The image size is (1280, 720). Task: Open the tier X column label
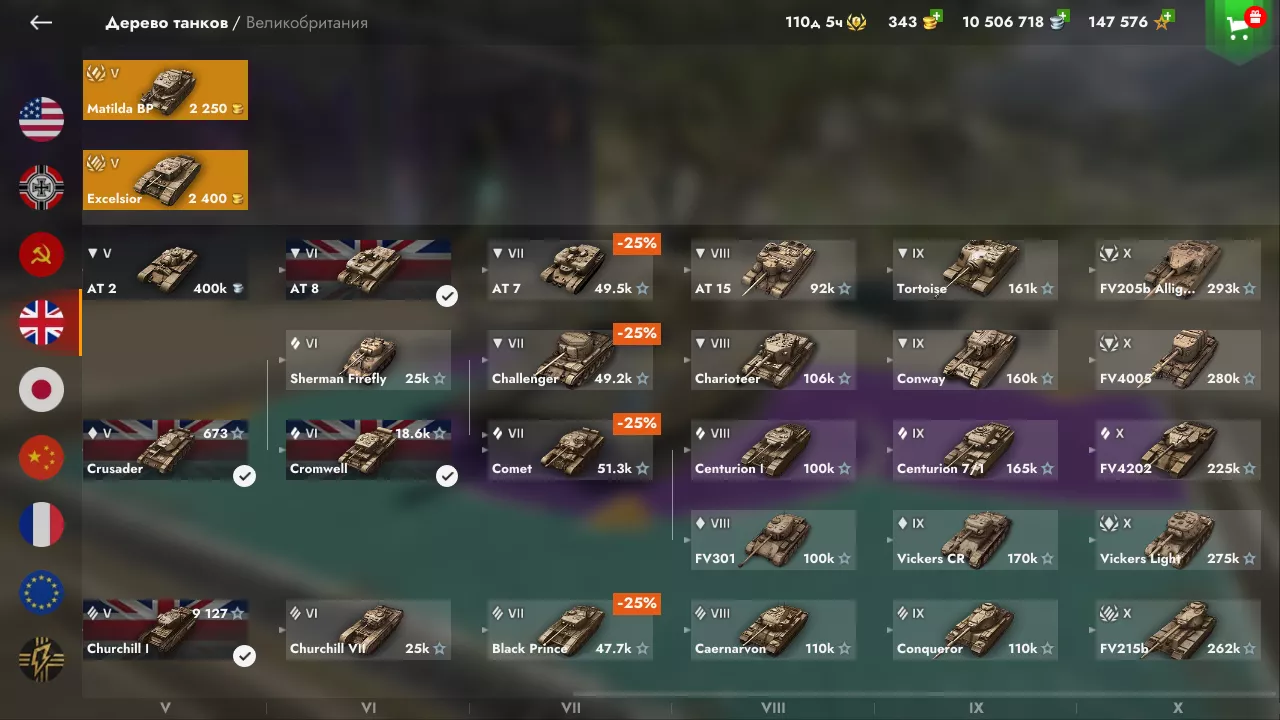[1178, 708]
